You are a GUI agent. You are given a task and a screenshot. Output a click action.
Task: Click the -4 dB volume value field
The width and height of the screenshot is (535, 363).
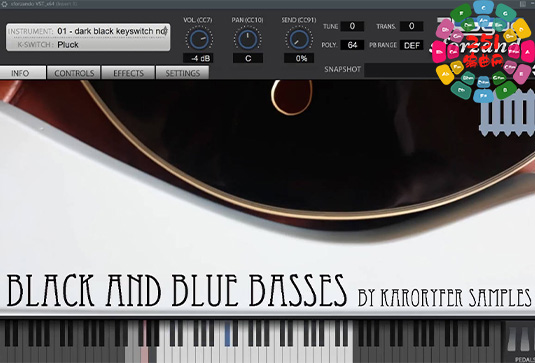pos(199,58)
